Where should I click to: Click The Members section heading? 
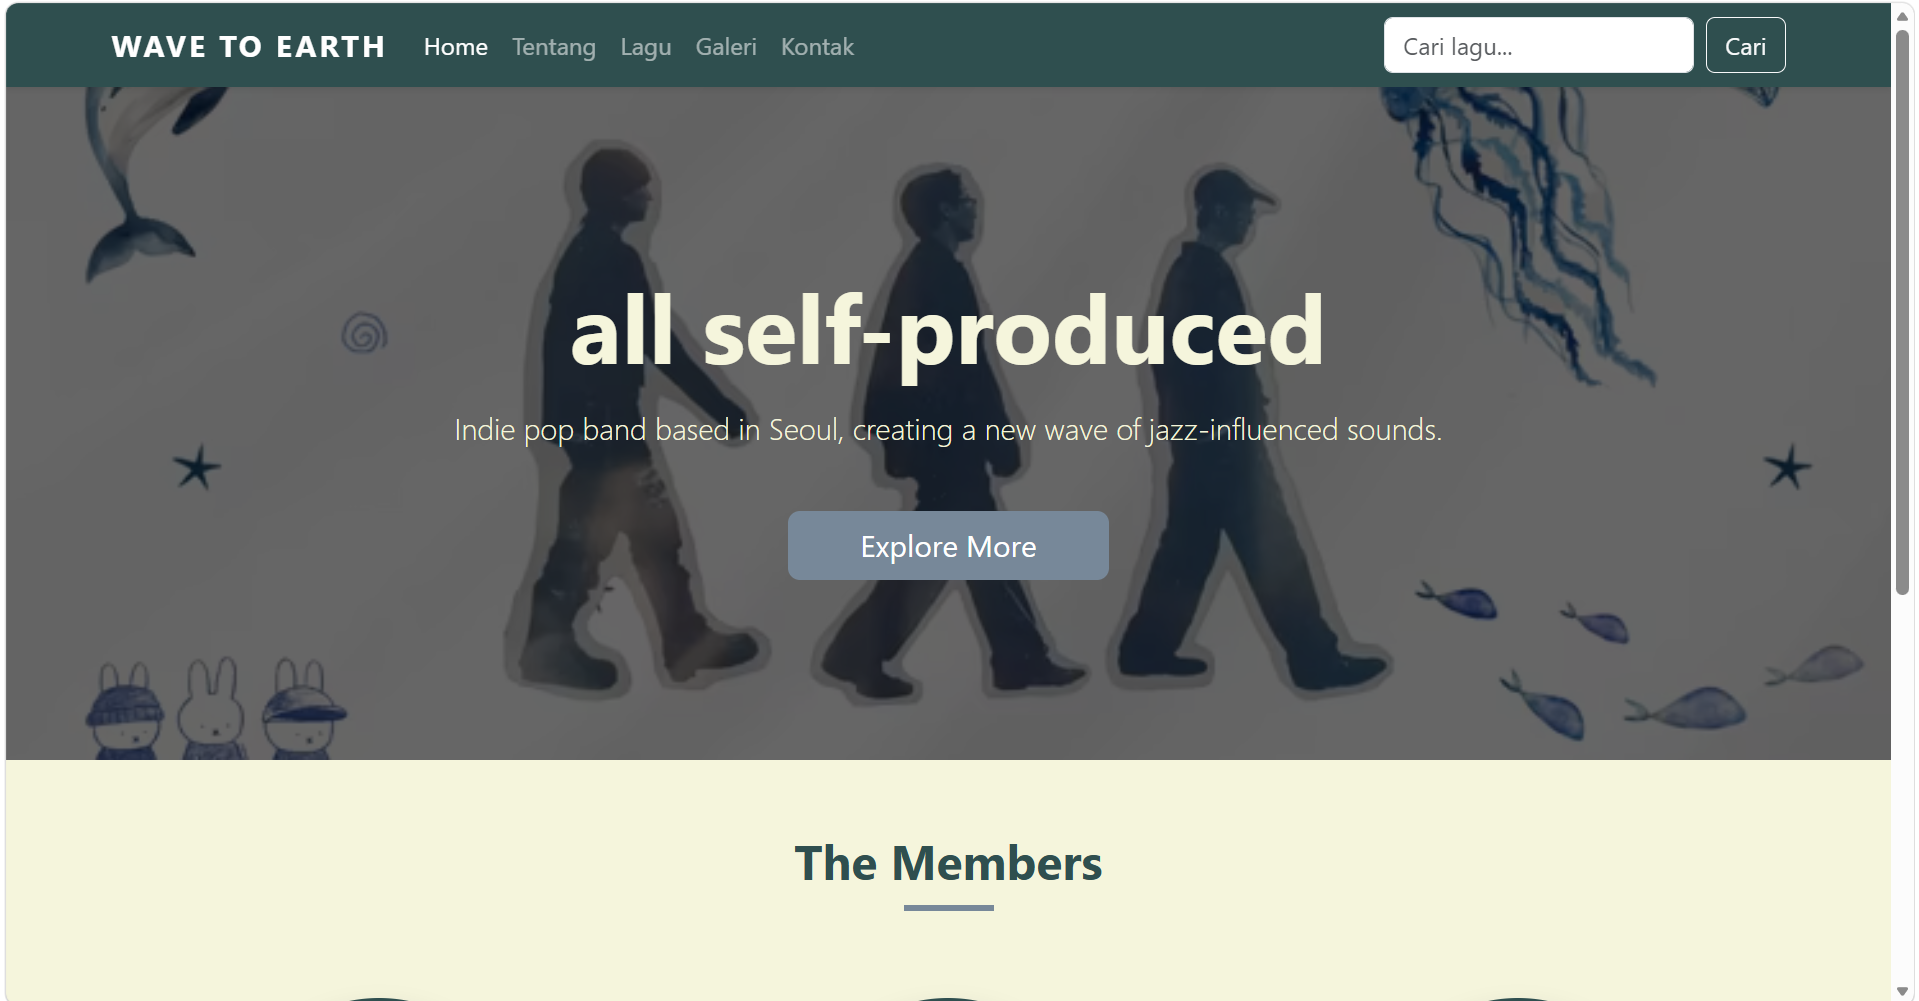coord(948,863)
